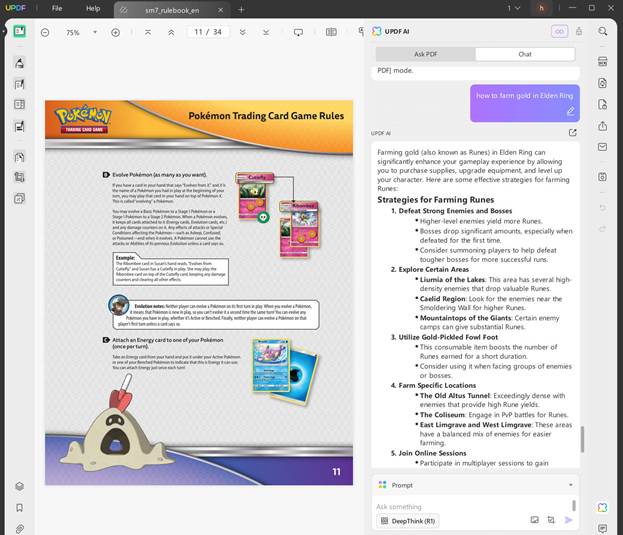This screenshot has width=623, height=535.
Task: Toggle DeepThink (R1) mode
Action: coord(408,521)
